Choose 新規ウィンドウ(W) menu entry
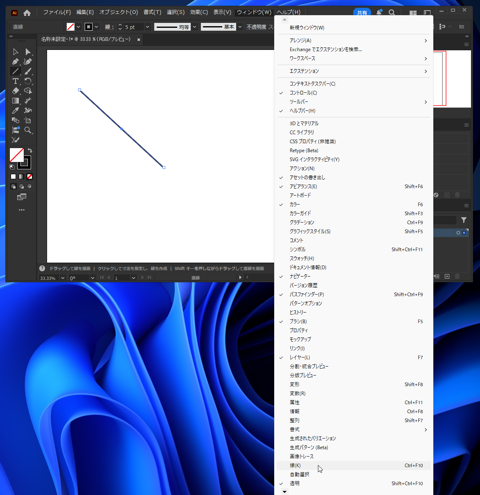Viewport: 480px width, 495px height. [x=353, y=28]
